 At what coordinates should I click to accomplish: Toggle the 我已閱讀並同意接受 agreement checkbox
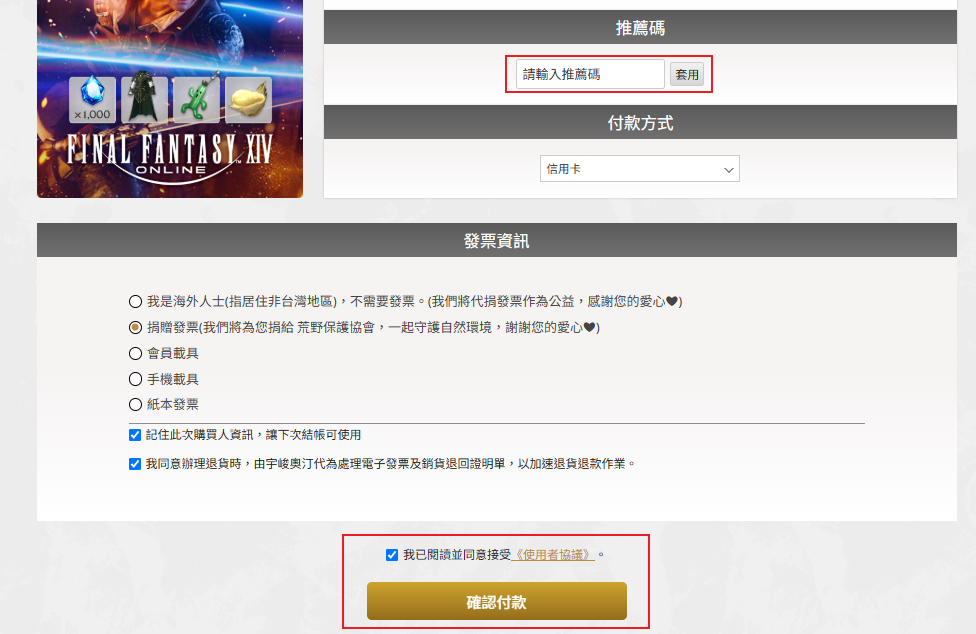[392, 555]
